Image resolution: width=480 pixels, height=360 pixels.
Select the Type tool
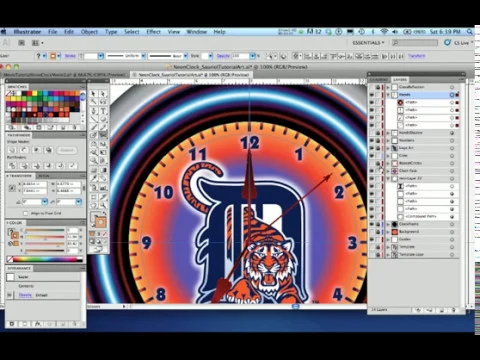pos(103,111)
